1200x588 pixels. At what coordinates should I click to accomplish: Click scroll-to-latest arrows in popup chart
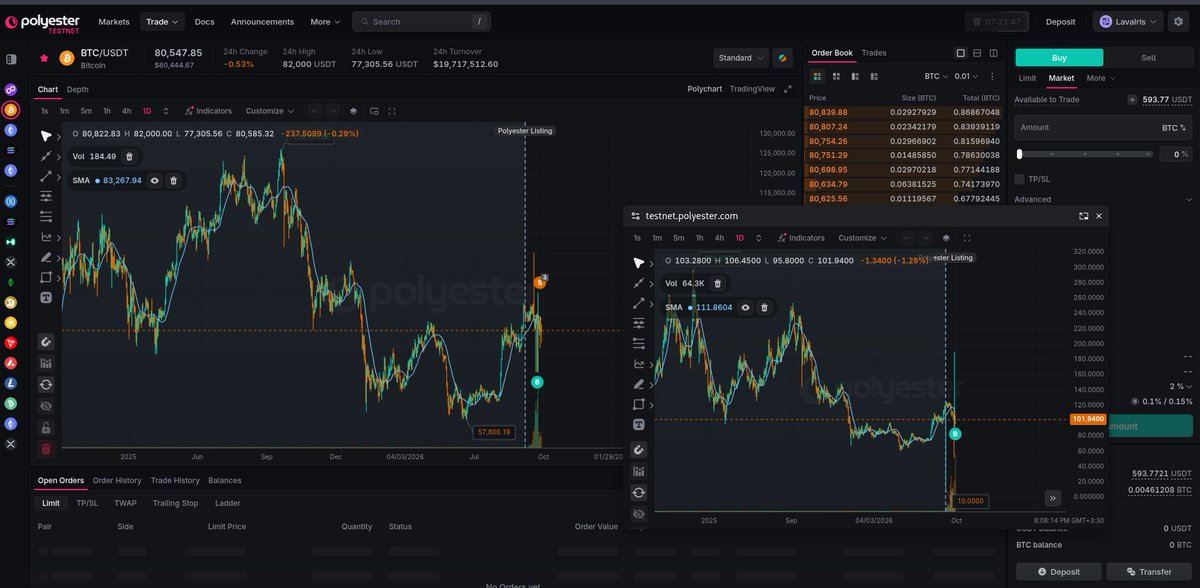(1052, 497)
